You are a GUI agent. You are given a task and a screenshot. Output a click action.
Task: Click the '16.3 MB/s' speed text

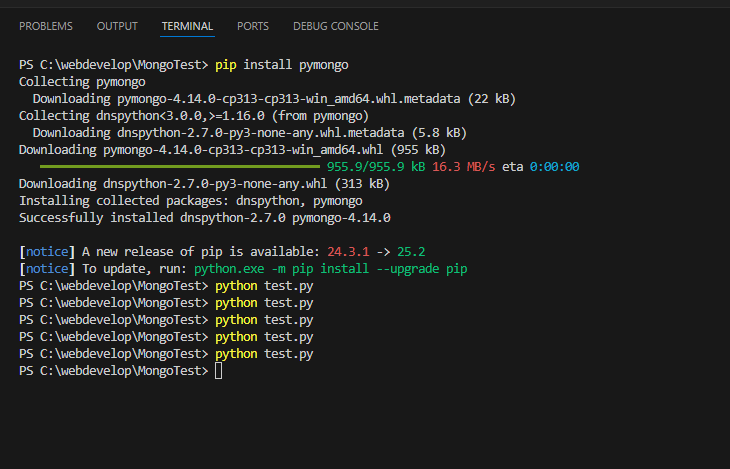click(x=463, y=167)
